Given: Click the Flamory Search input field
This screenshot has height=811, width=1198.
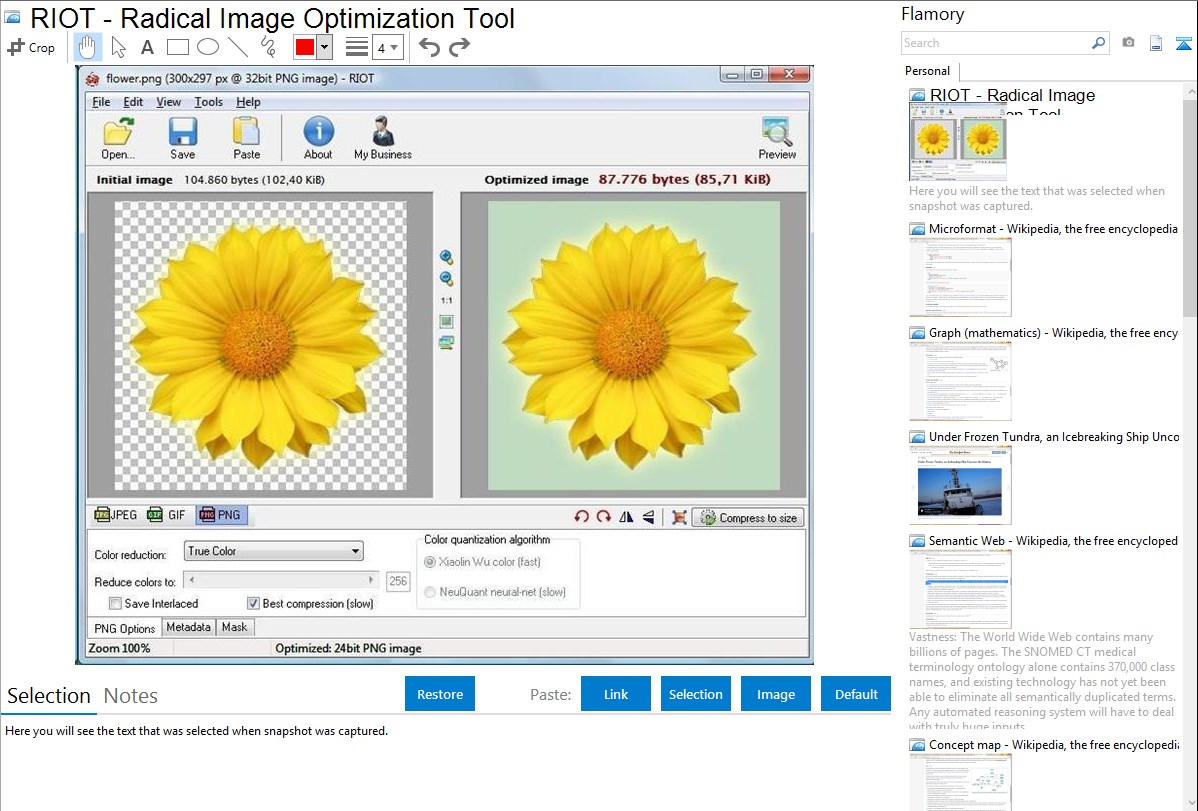Looking at the screenshot, I should (996, 43).
